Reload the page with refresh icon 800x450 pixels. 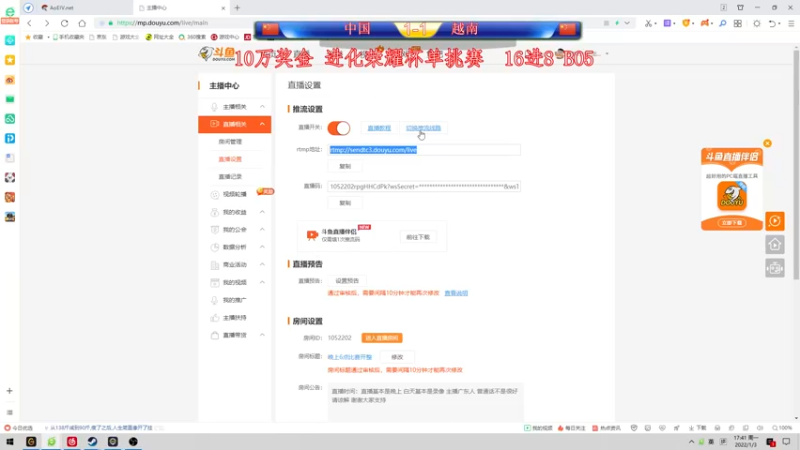tap(64, 23)
